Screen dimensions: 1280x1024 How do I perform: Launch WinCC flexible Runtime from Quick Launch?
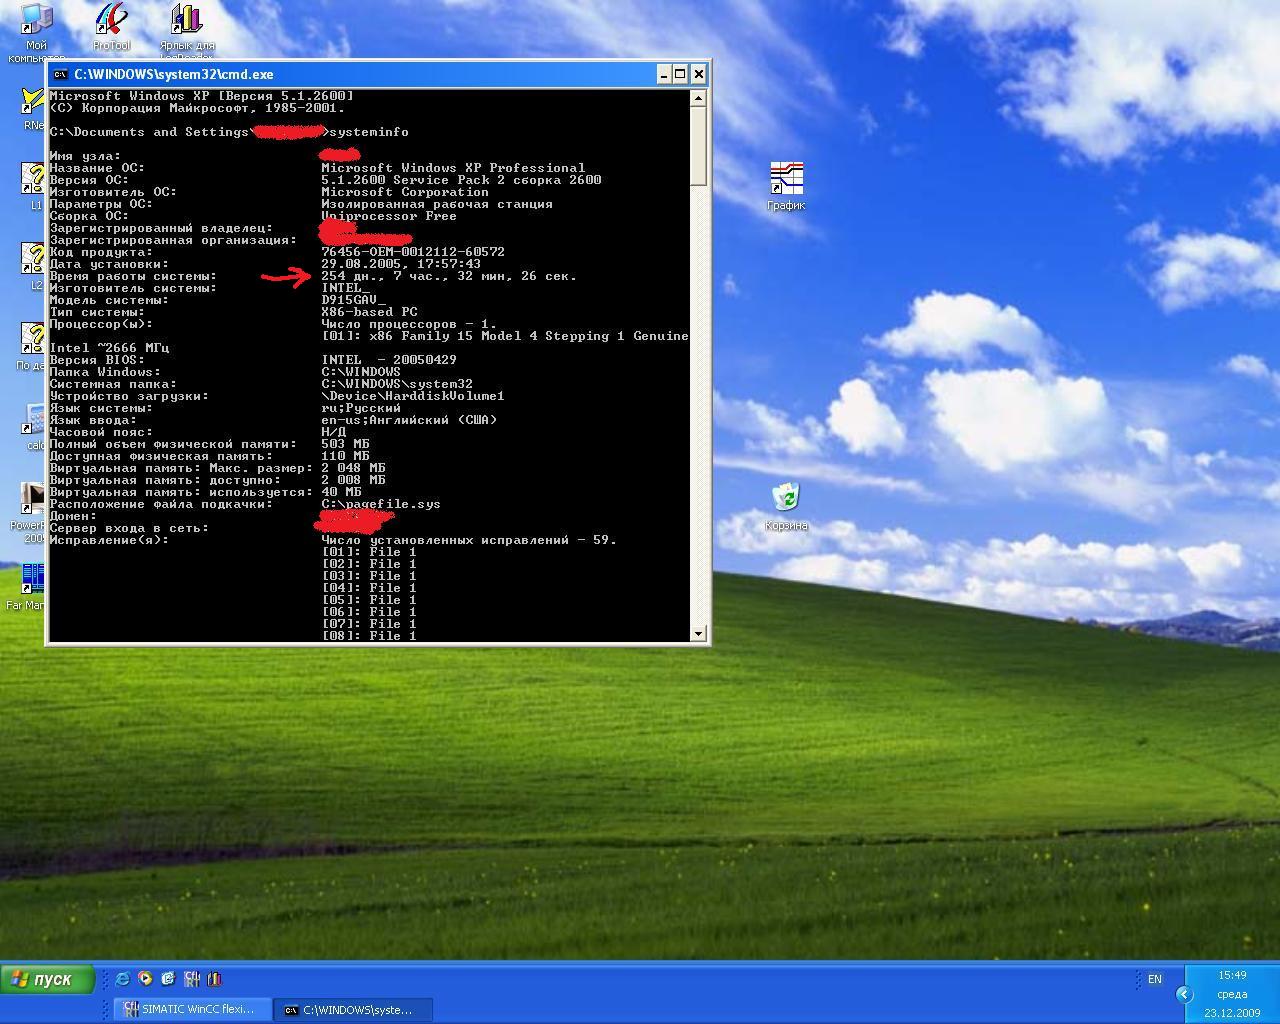(191, 979)
